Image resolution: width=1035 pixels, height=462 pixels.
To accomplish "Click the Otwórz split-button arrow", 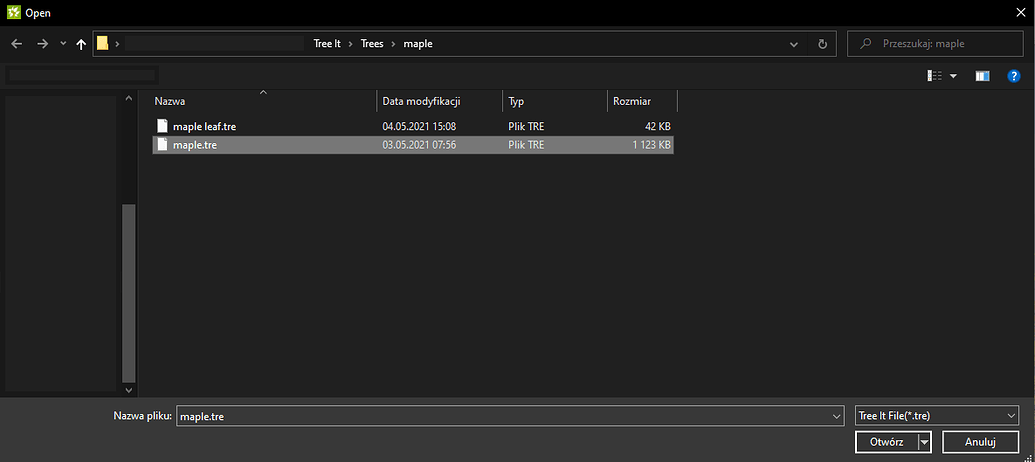I will (925, 442).
